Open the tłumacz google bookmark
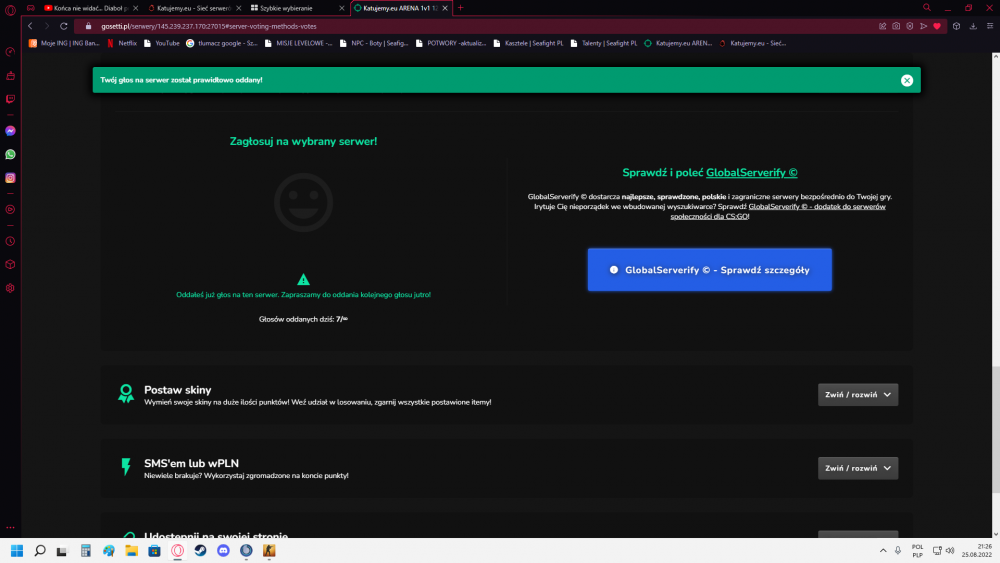 pyautogui.click(x=222, y=43)
